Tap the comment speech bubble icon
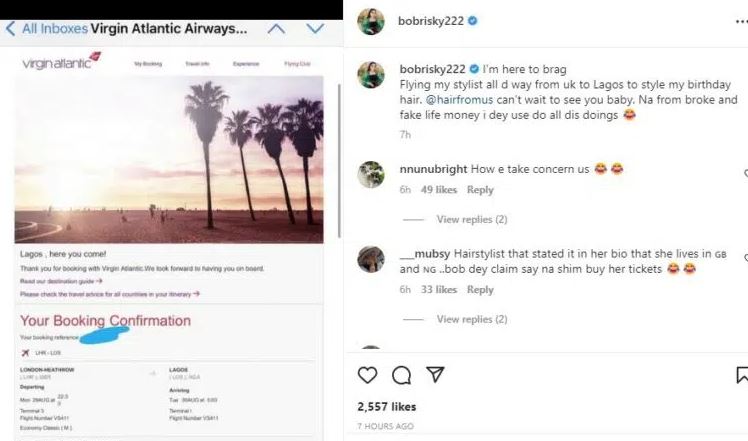 (401, 375)
